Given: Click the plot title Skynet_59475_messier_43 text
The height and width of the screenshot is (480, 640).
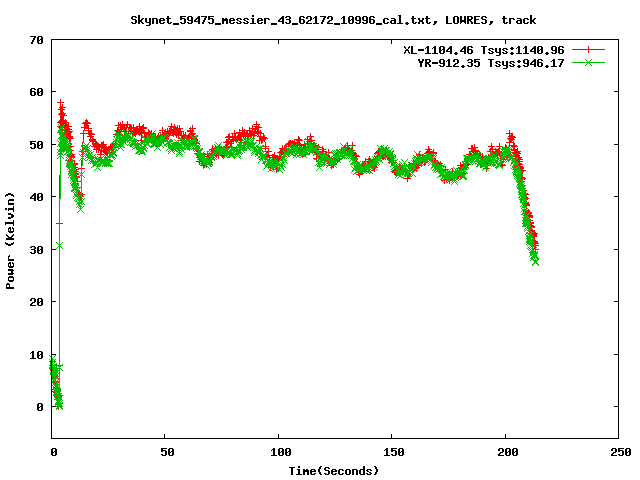Looking at the screenshot, I should [333, 20].
